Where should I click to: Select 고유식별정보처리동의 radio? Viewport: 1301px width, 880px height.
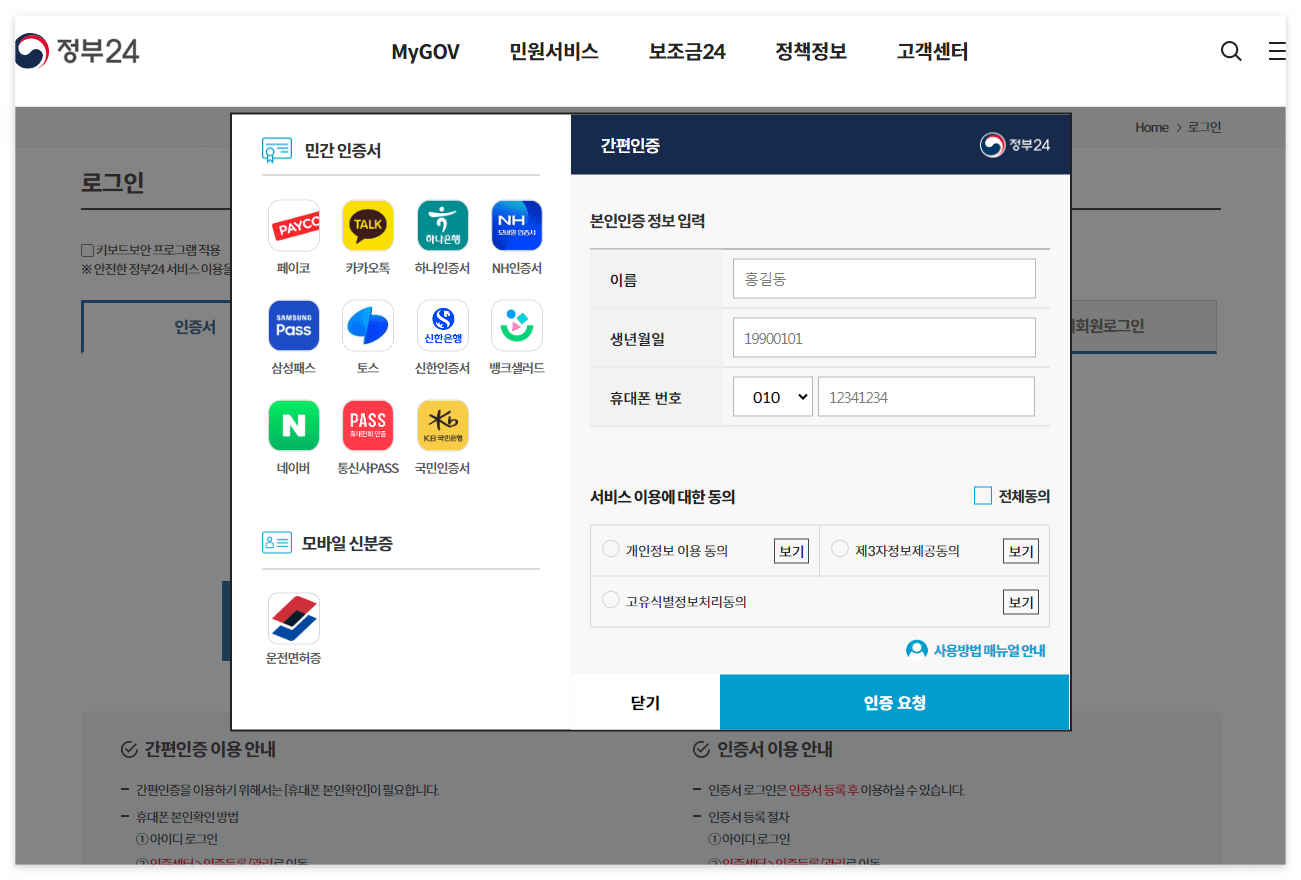[x=611, y=600]
